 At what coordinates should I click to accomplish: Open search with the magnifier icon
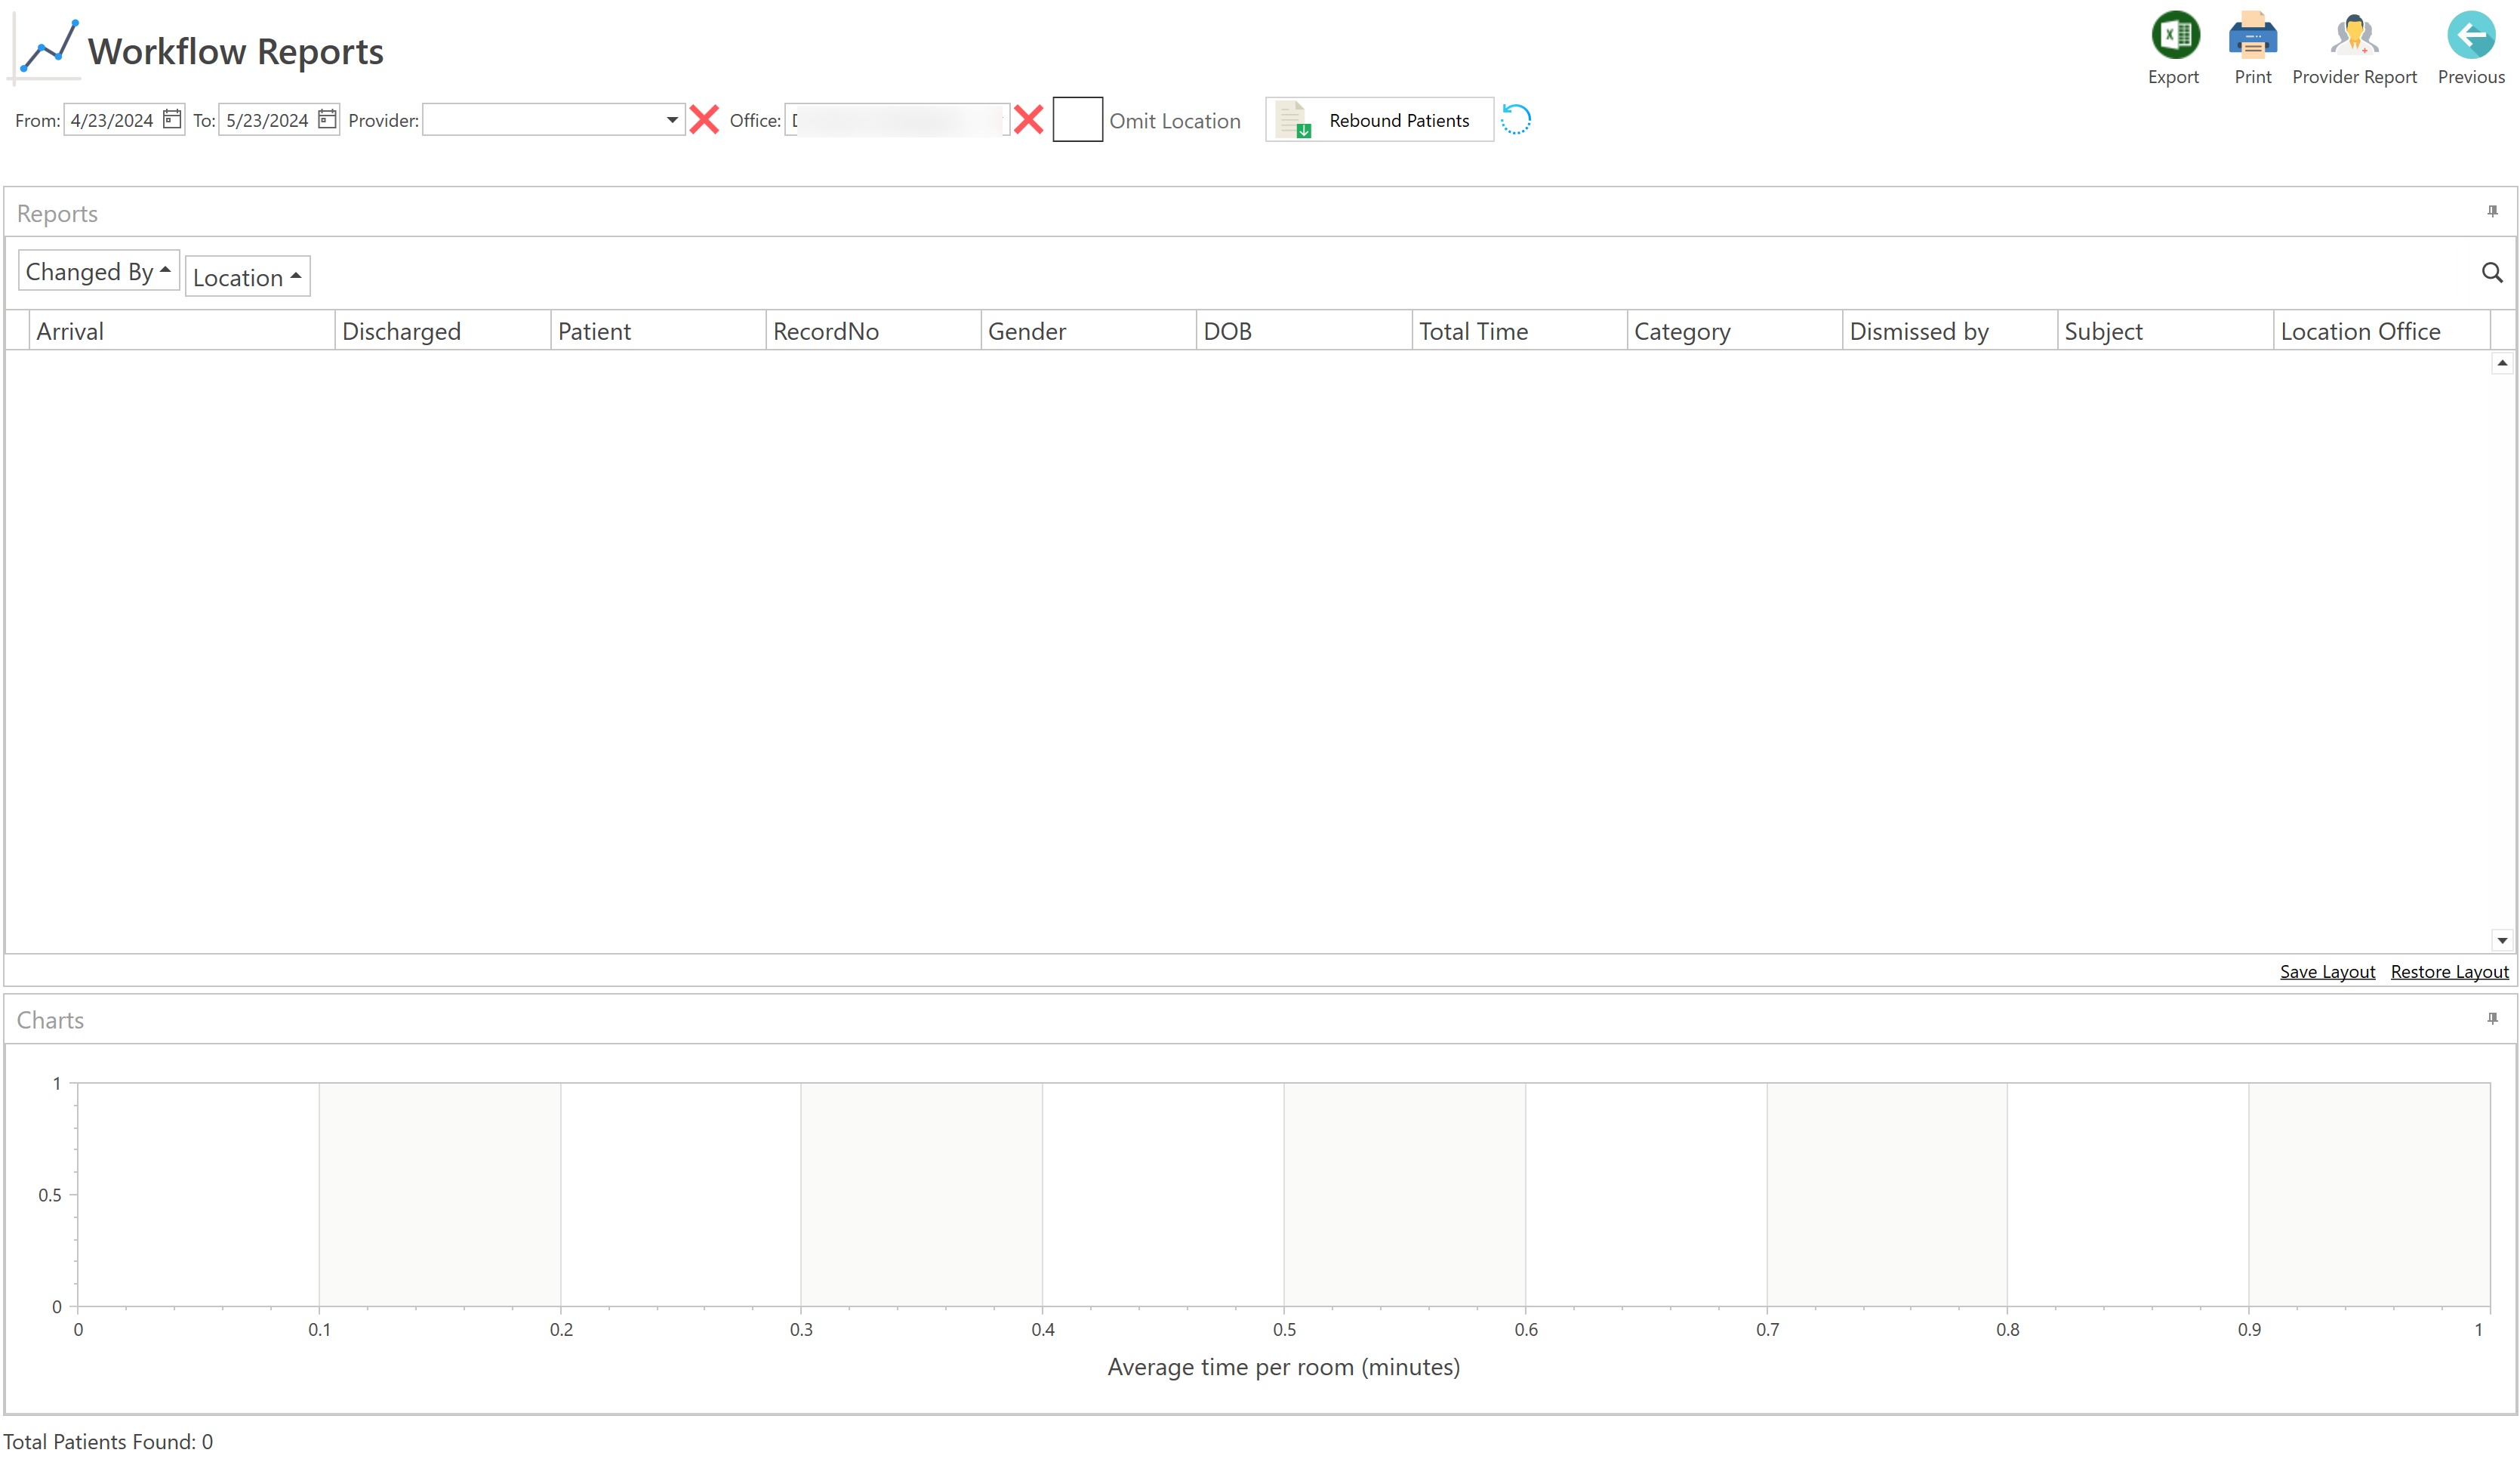click(2491, 272)
